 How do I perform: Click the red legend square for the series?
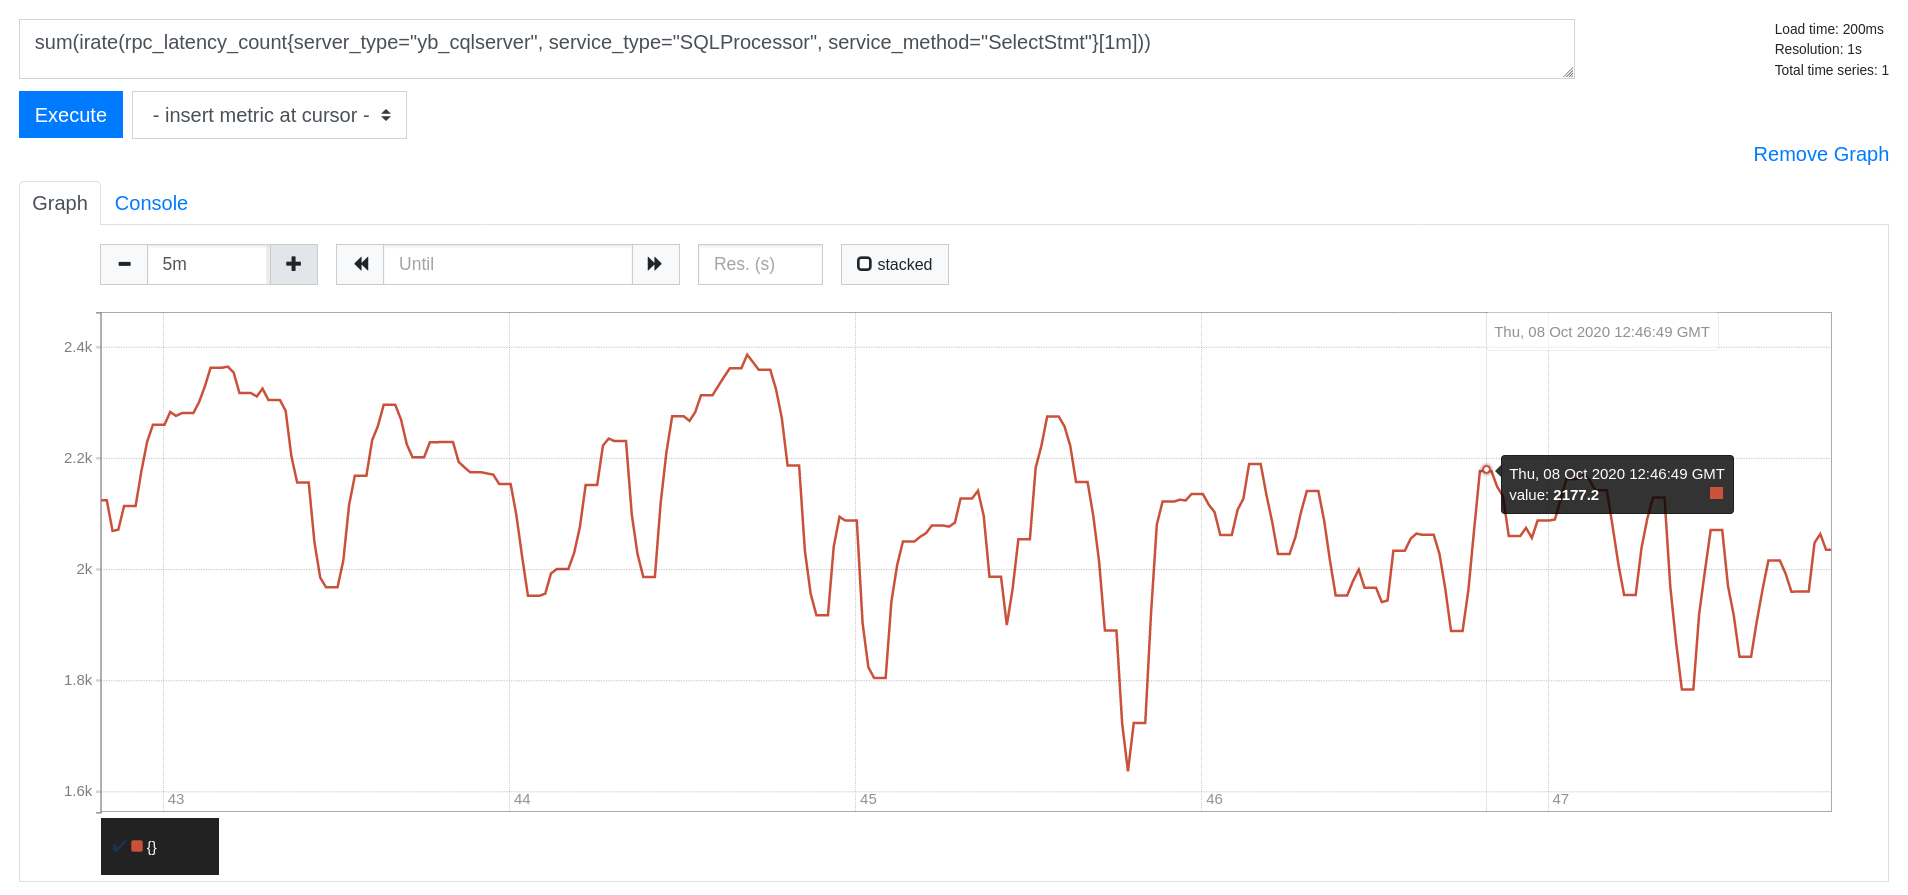(x=137, y=846)
